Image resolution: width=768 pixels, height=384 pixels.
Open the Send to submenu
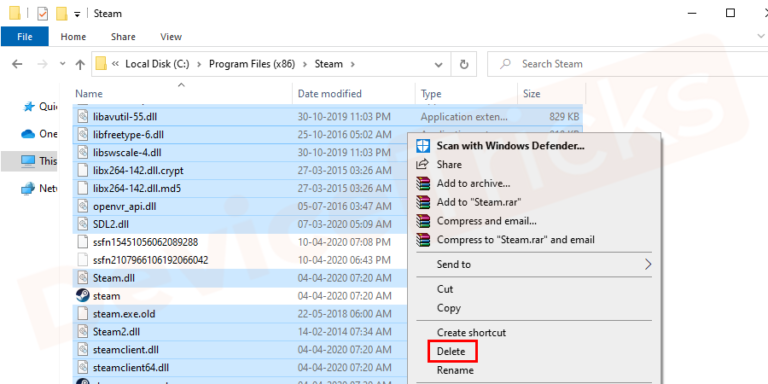click(534, 264)
